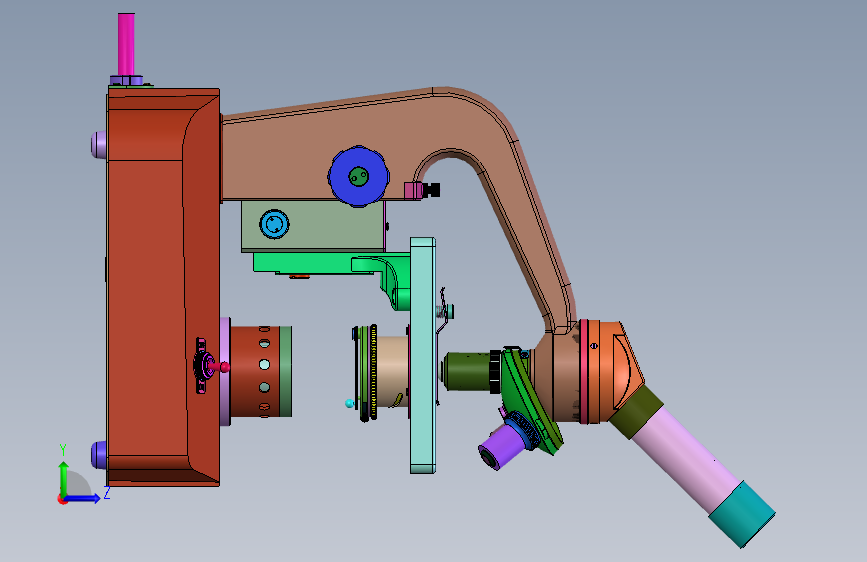Screen dimensions: 867x562
Task: Click the blue Z axis arrow of triad
Action: tap(83, 498)
